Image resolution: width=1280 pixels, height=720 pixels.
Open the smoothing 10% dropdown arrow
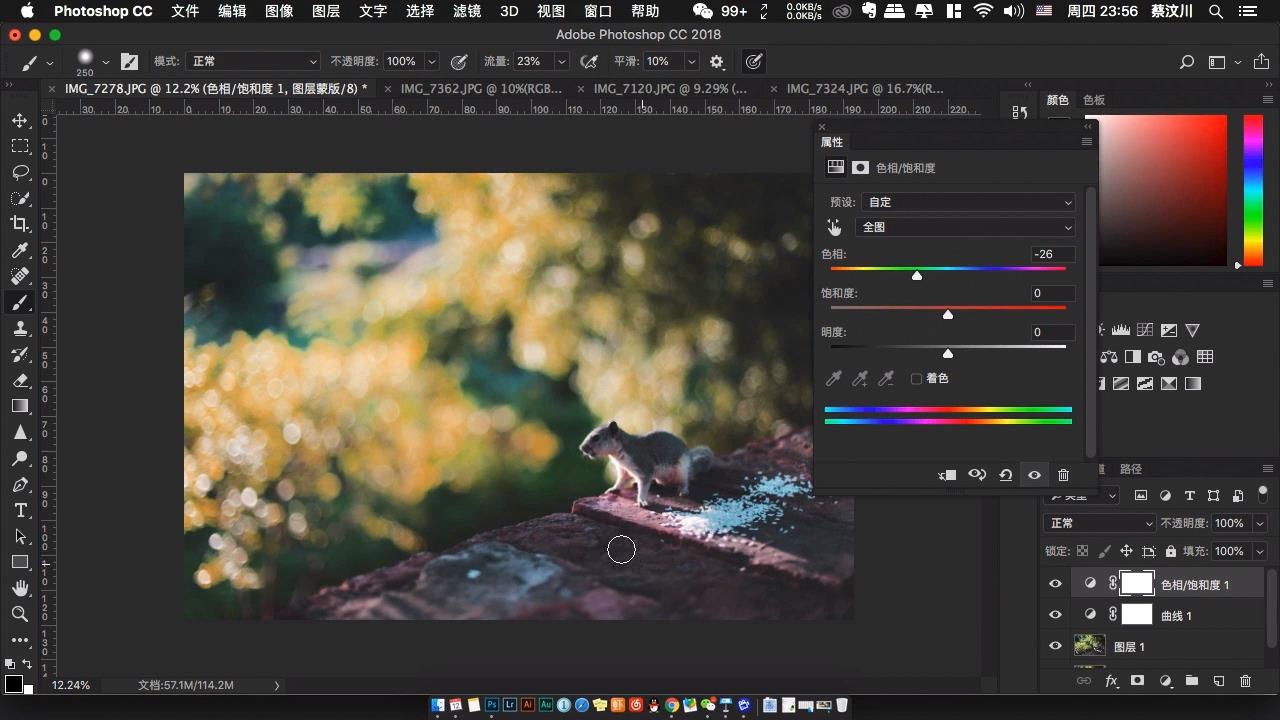[690, 61]
